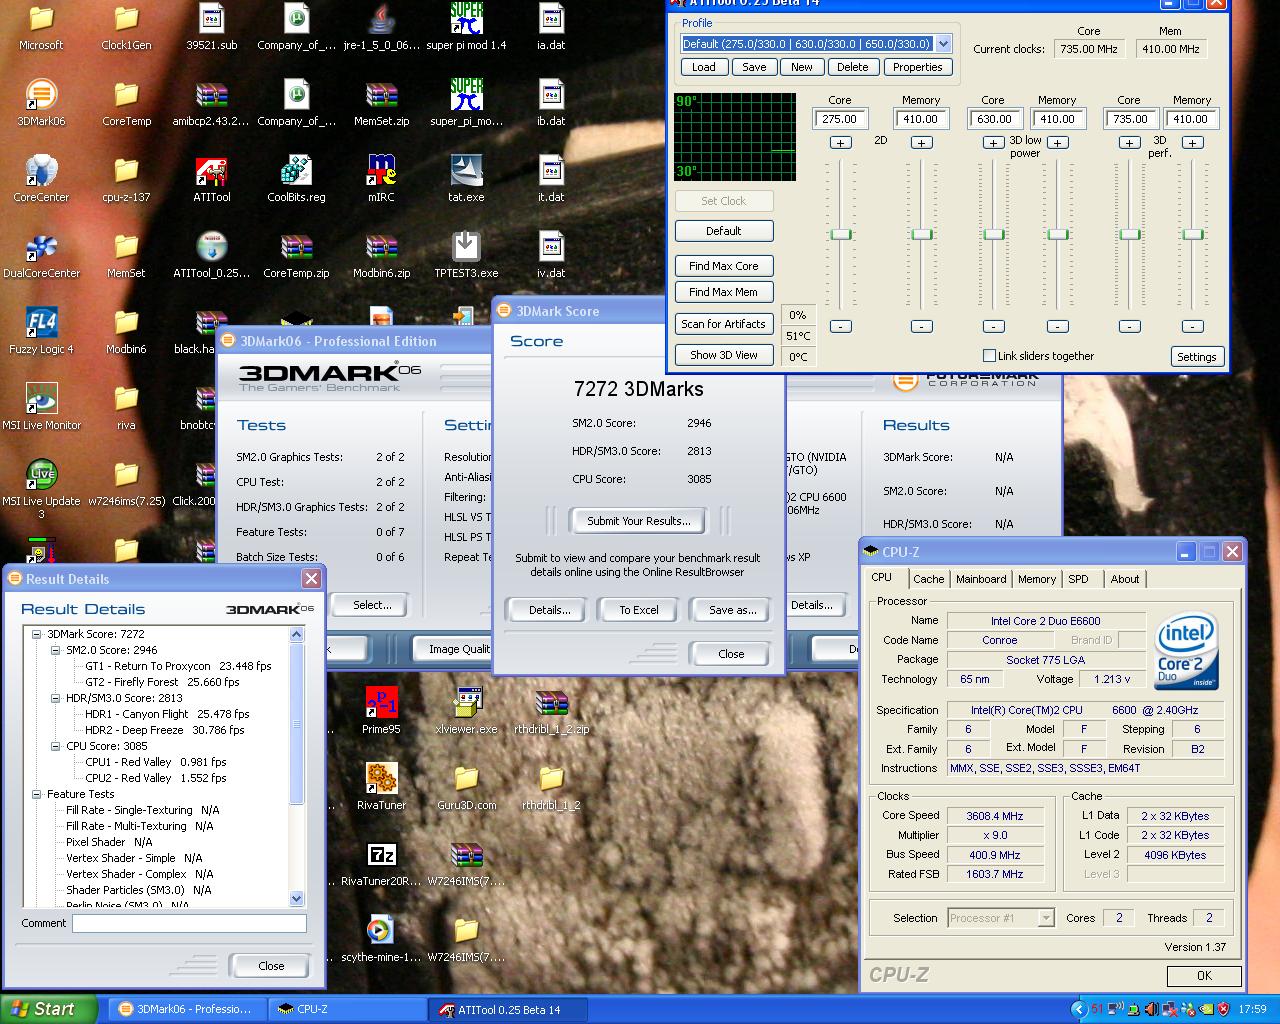Open the CoreCenter desktop icon

click(41, 172)
